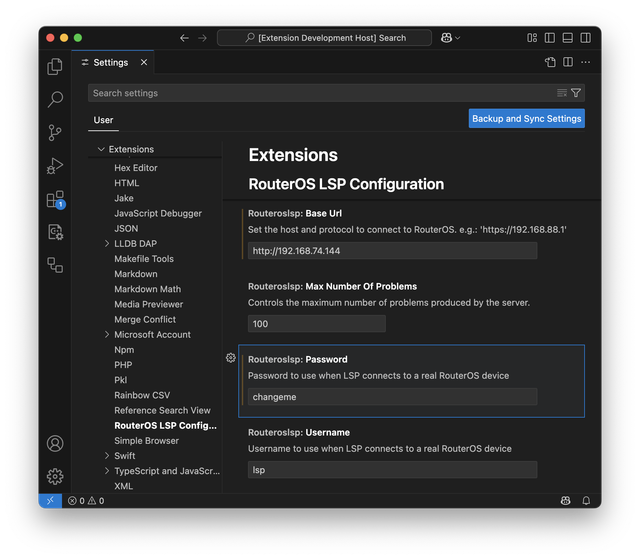This screenshot has width=640, height=559.
Task: Open the Accounts menu icon
Action: point(55,443)
